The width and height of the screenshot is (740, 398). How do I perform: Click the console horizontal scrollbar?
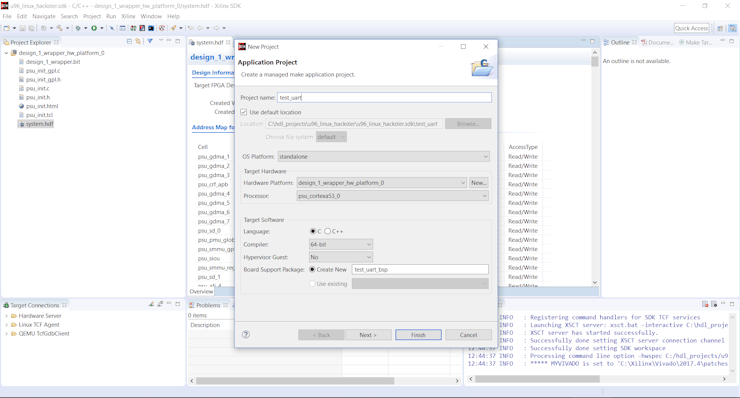[538, 379]
